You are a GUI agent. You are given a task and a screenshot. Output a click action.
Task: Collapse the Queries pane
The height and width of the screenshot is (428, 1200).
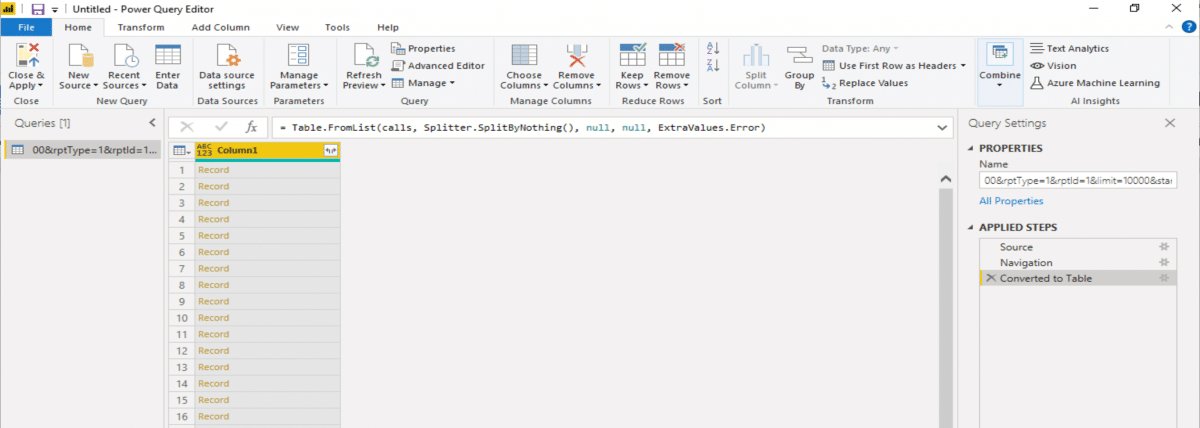pyautogui.click(x=152, y=123)
